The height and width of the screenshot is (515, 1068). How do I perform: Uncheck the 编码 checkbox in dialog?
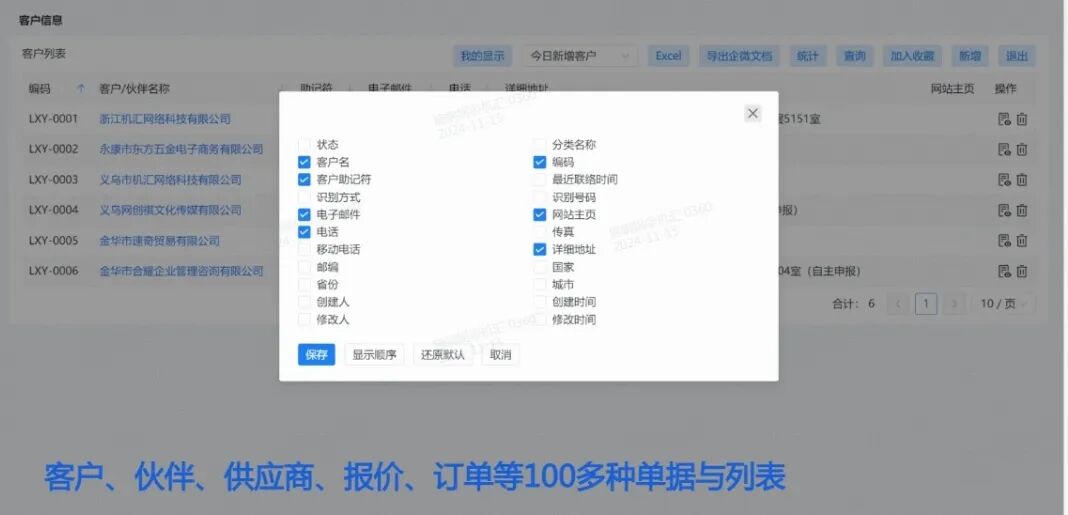tap(539, 162)
